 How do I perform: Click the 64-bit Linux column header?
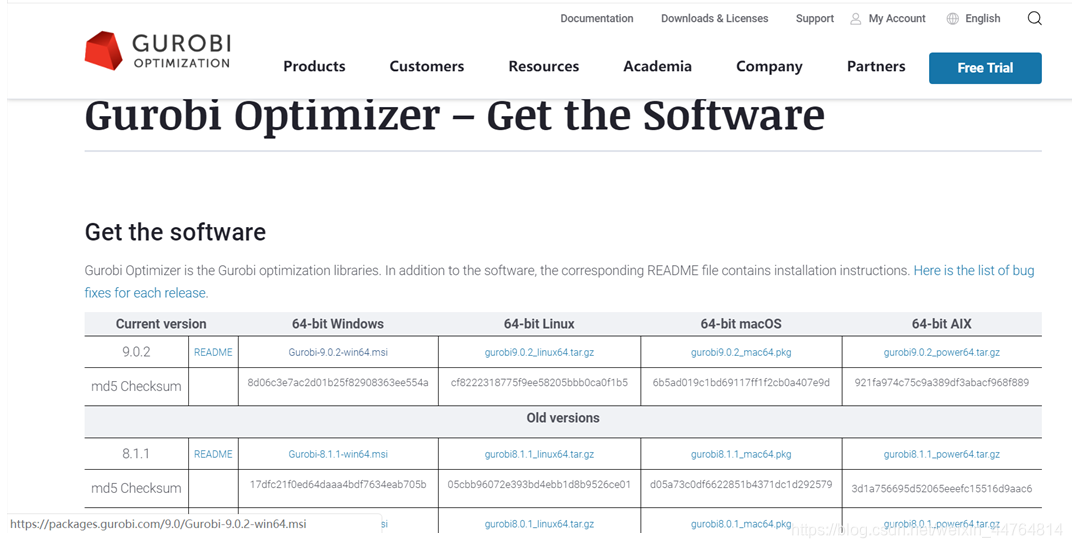(539, 324)
